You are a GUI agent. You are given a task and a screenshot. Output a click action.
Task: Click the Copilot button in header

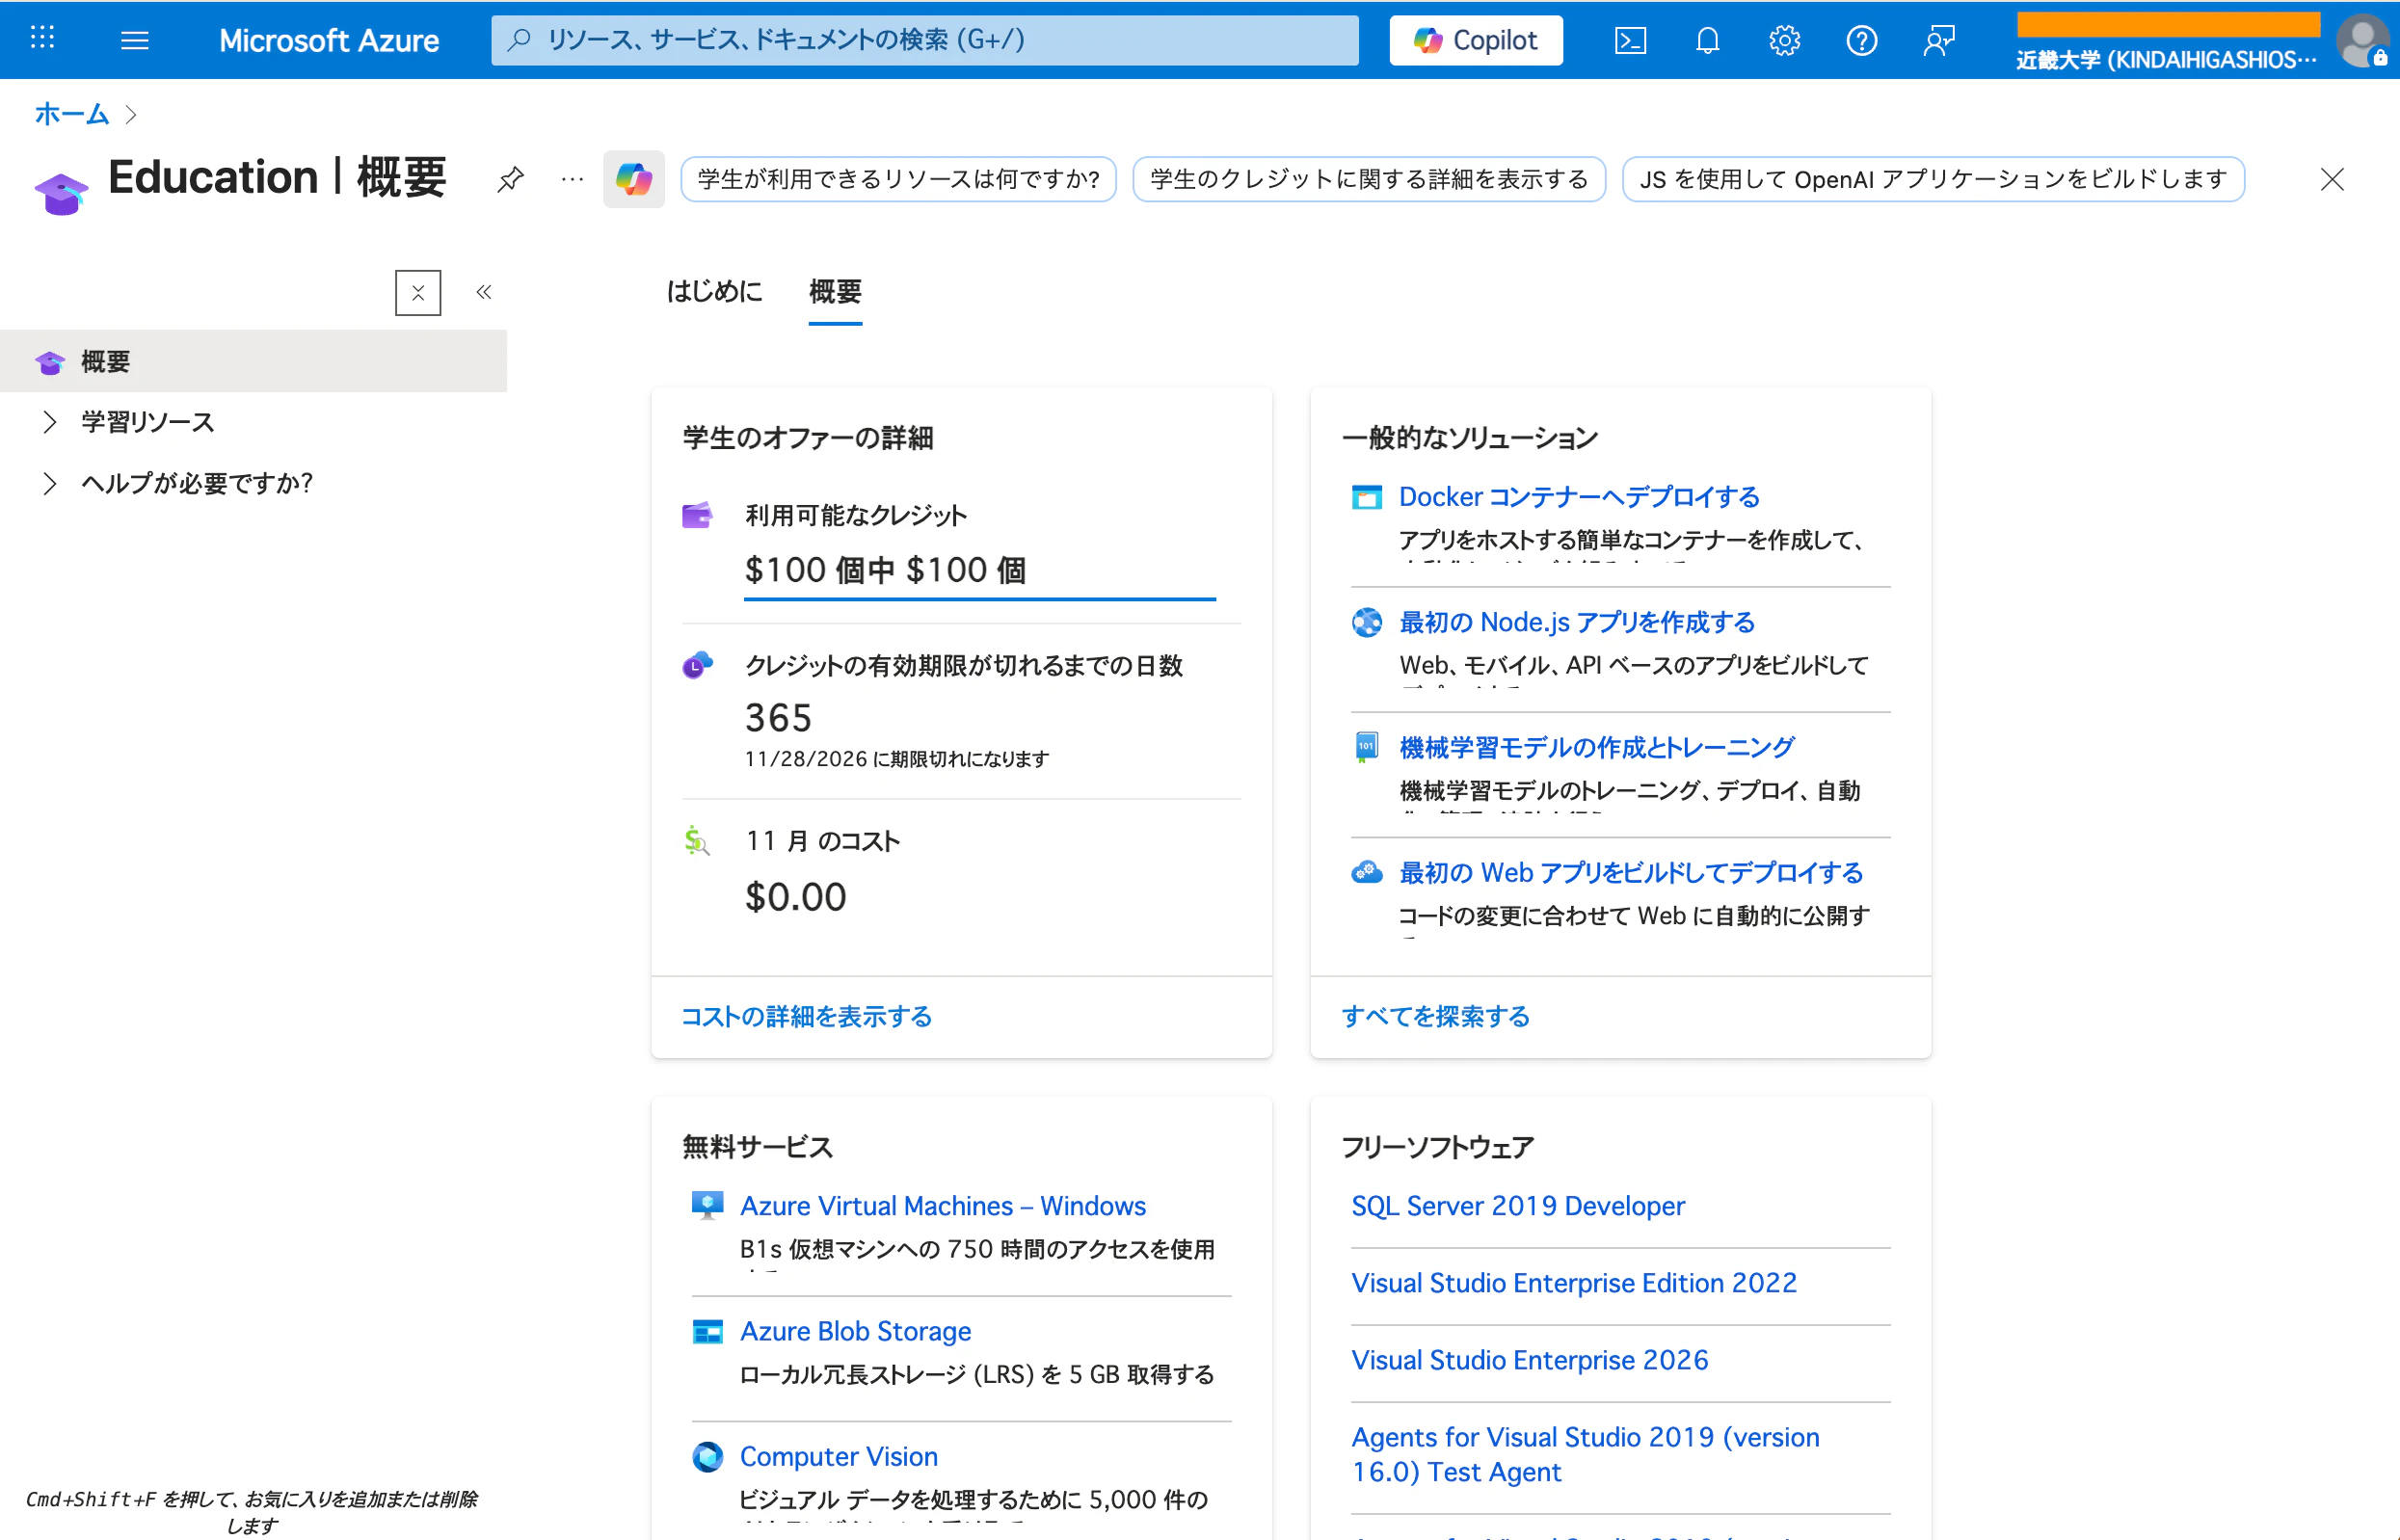(1476, 40)
